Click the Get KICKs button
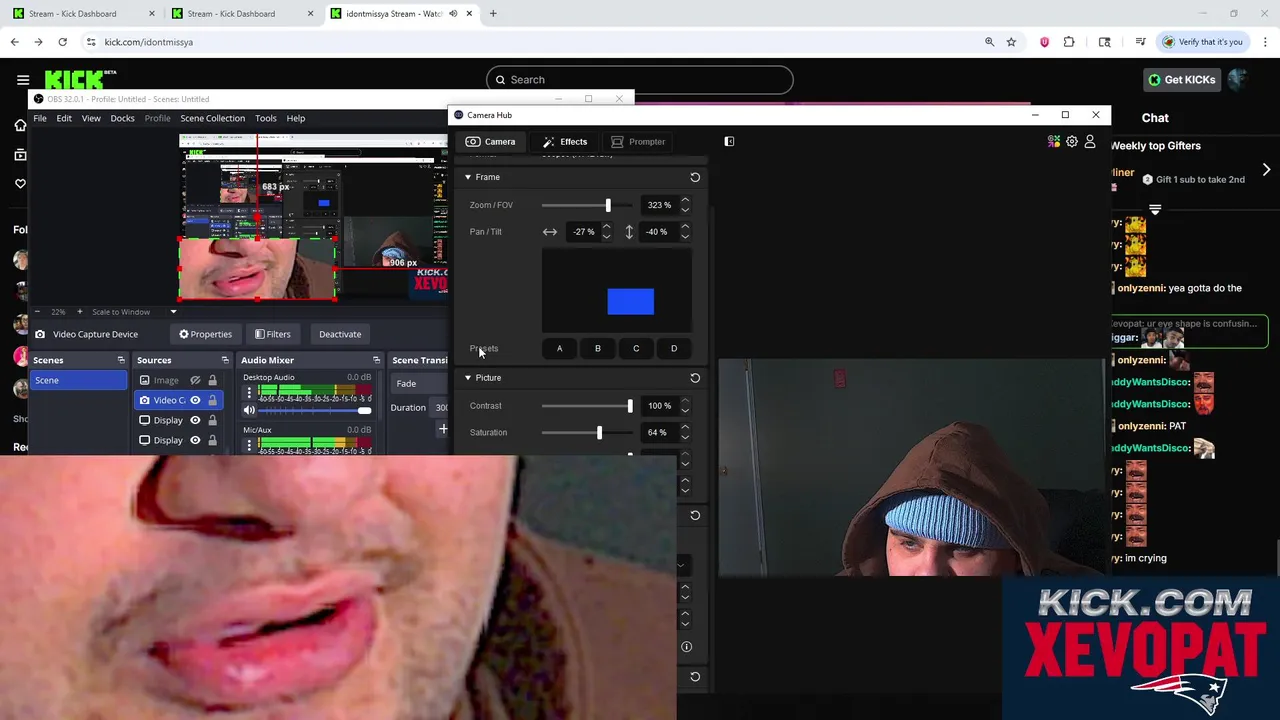The width and height of the screenshot is (1280, 720). [1181, 80]
